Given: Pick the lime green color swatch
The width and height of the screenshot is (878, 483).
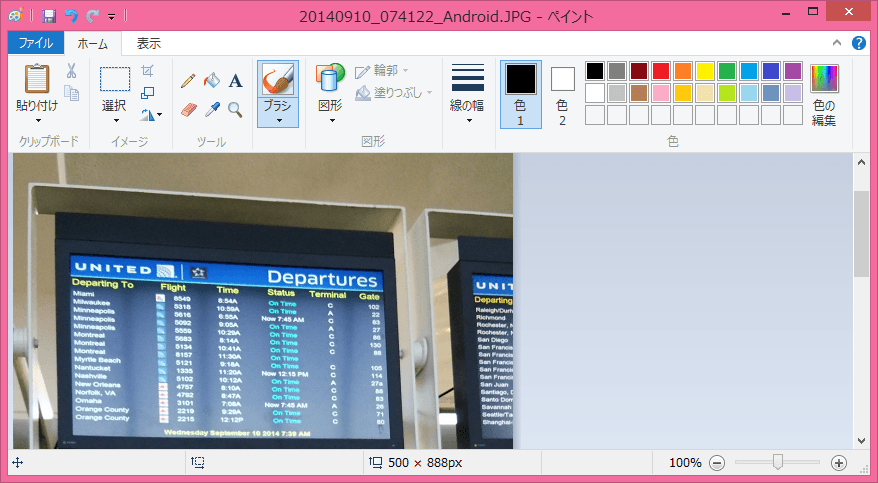Looking at the screenshot, I should pos(727,93).
